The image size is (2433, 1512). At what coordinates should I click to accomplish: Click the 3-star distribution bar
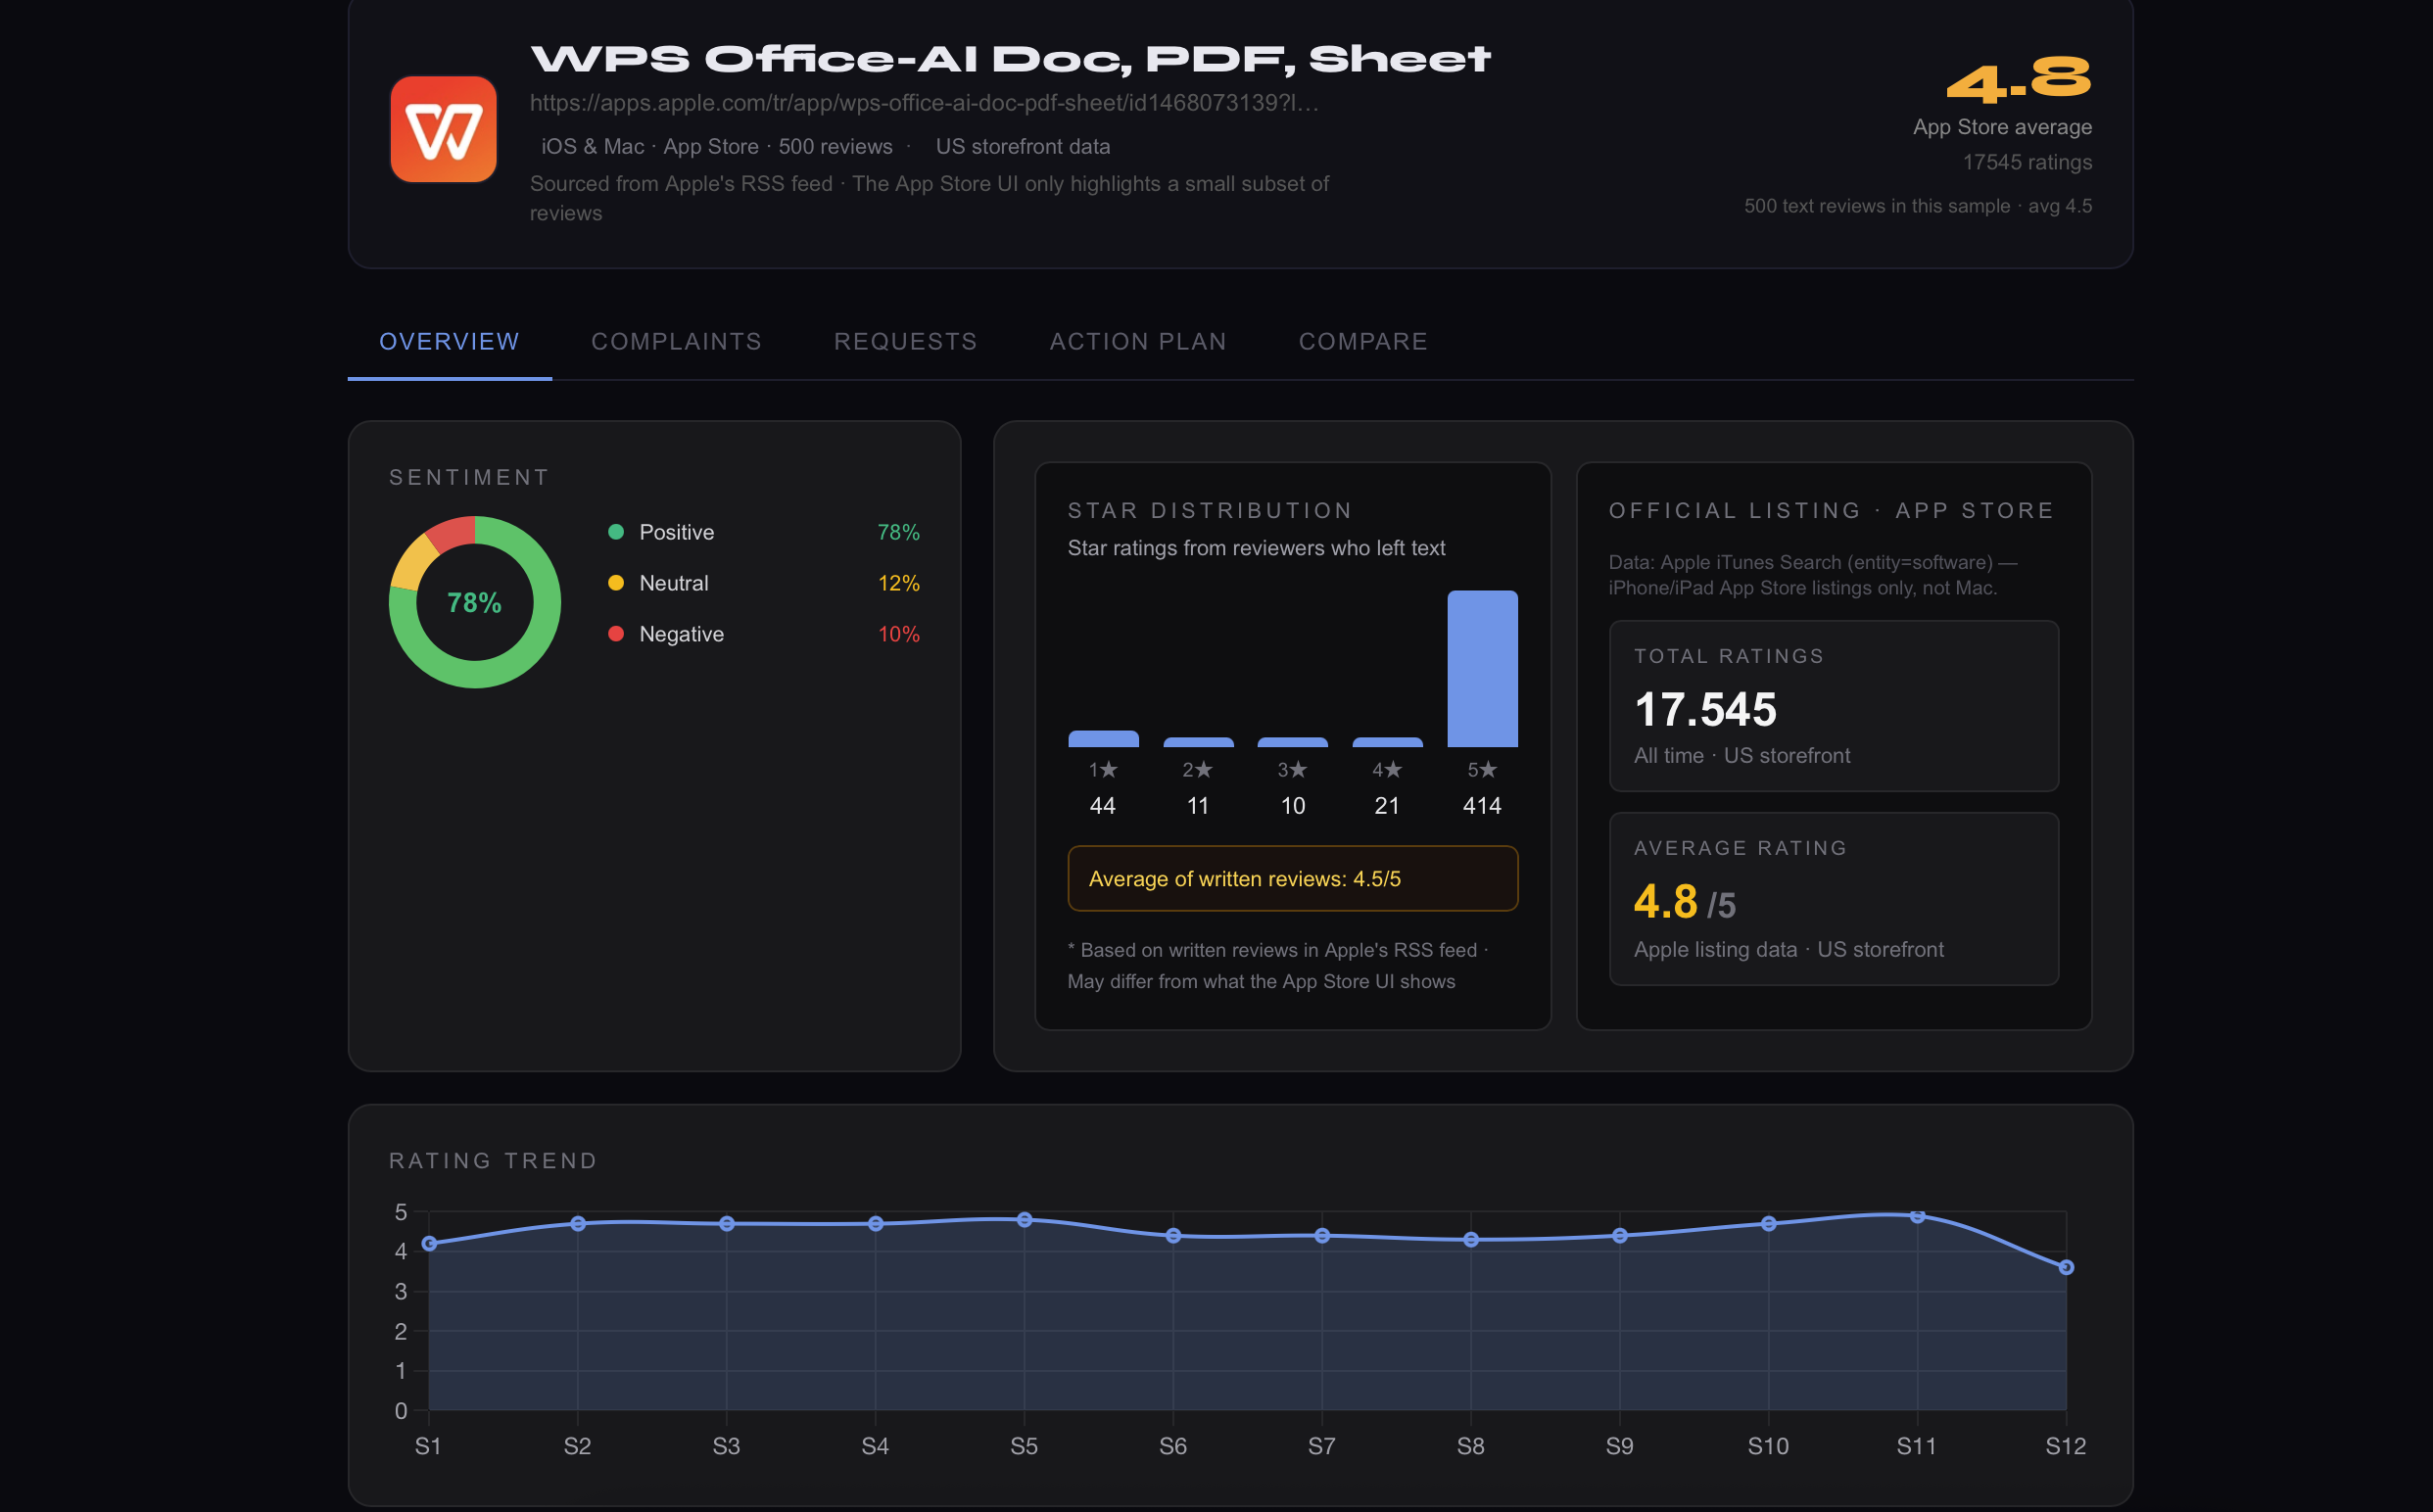[1292, 742]
